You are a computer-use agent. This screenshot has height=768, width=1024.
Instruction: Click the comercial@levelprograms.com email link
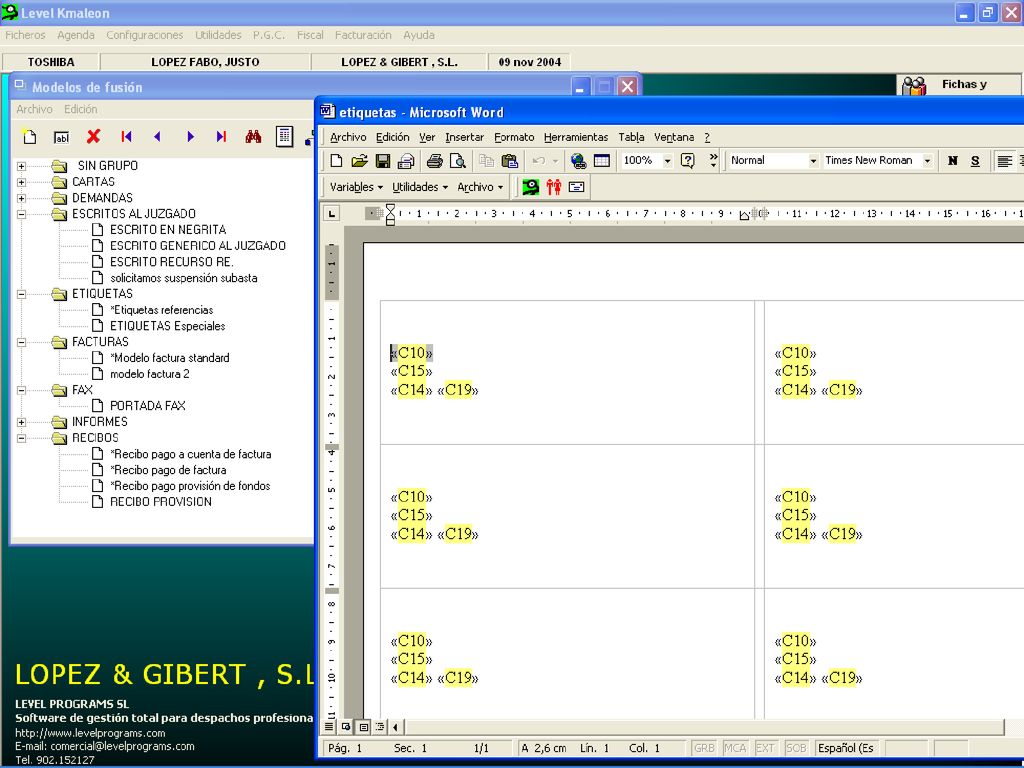click(122, 746)
